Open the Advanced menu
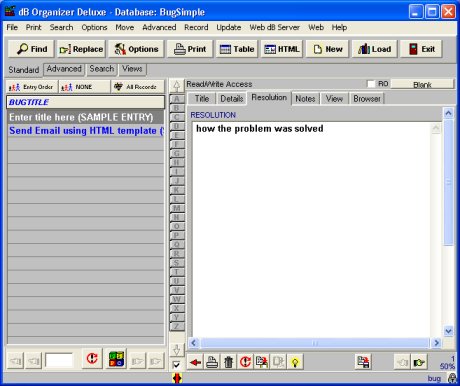The height and width of the screenshot is (386, 460). pyautogui.click(x=159, y=27)
